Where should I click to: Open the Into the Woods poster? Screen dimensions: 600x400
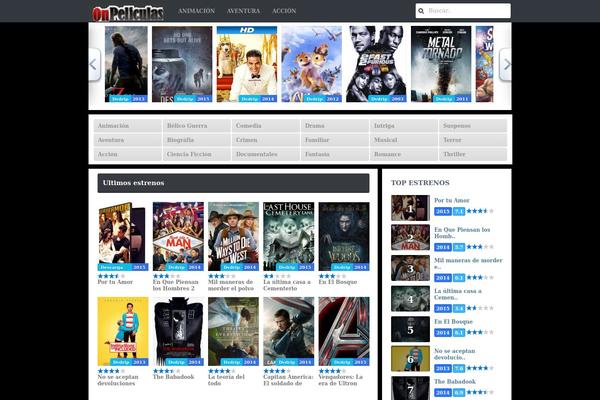click(344, 236)
